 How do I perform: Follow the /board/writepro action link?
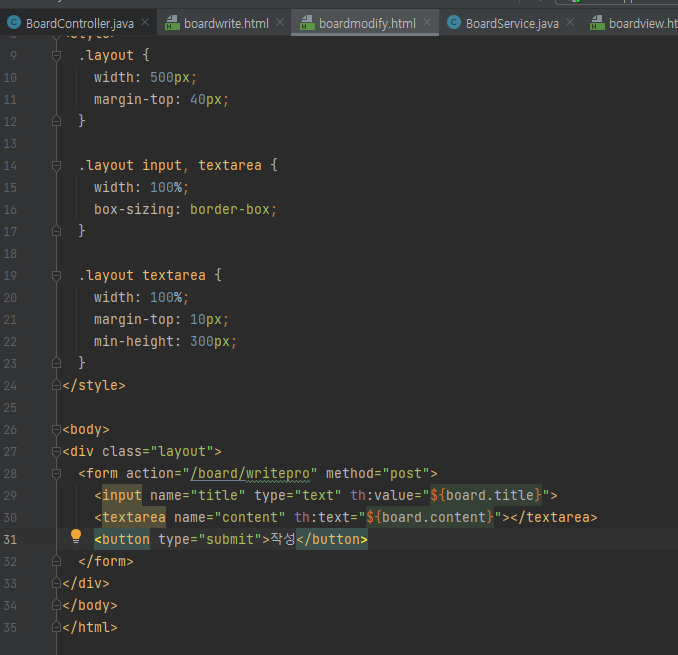coord(250,473)
